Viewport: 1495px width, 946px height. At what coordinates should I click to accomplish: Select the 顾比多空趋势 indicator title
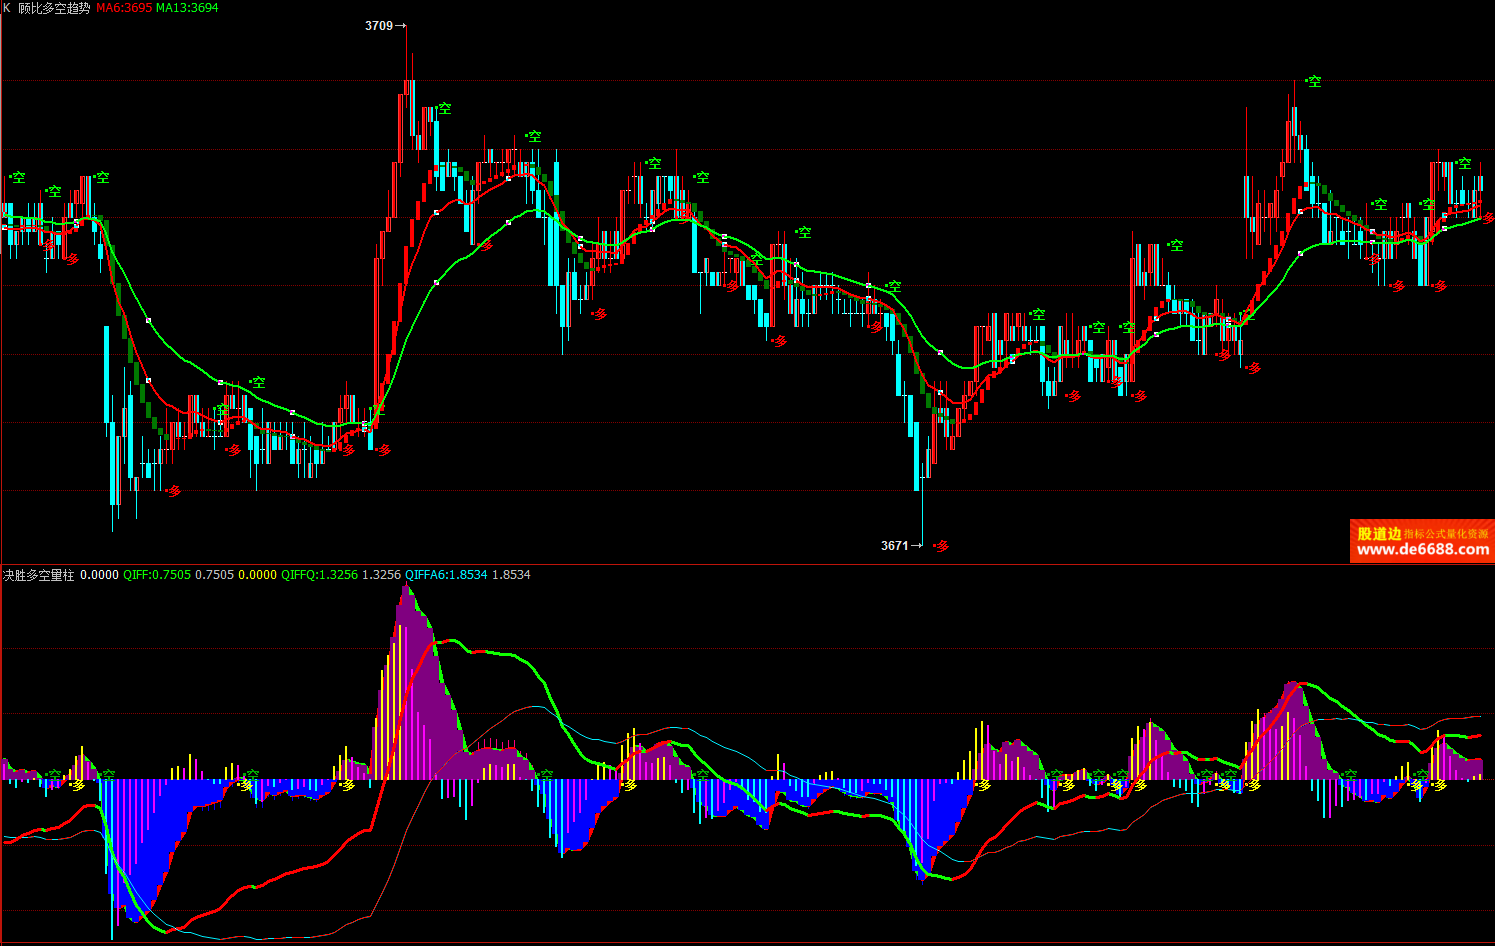[x=54, y=8]
